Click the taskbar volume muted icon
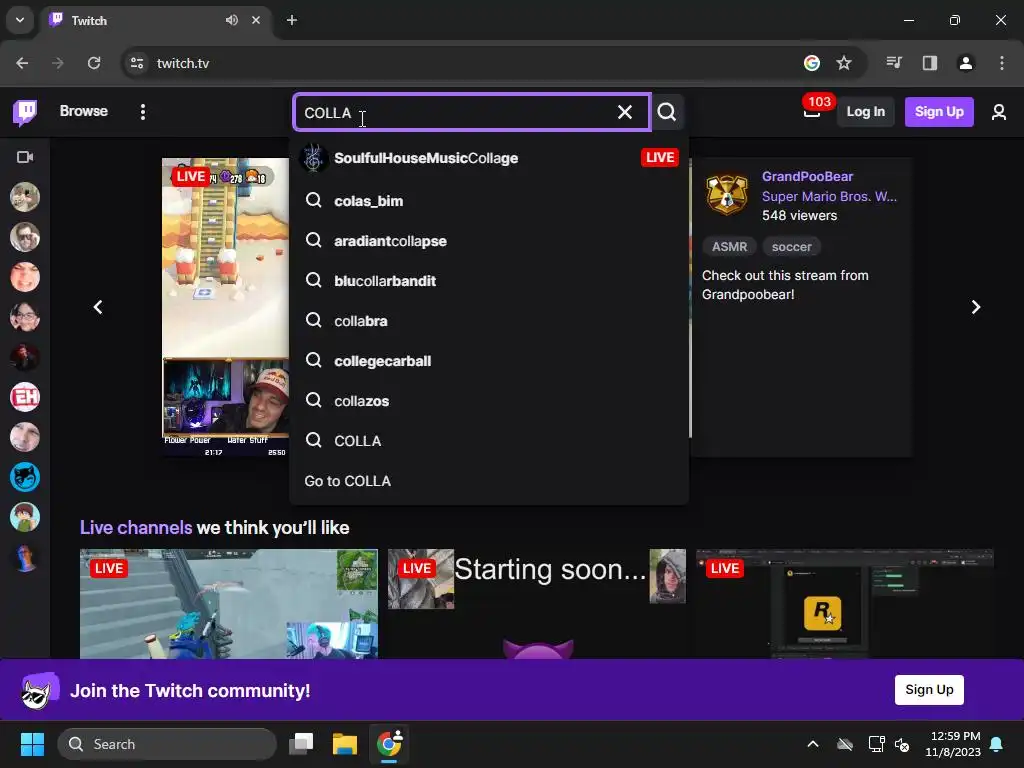Image resolution: width=1024 pixels, height=768 pixels. point(903,744)
